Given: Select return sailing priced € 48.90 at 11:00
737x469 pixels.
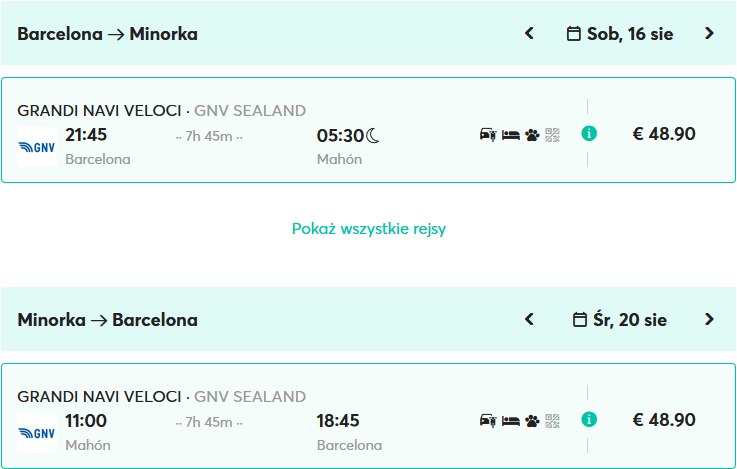Looking at the screenshot, I should [664, 420].
